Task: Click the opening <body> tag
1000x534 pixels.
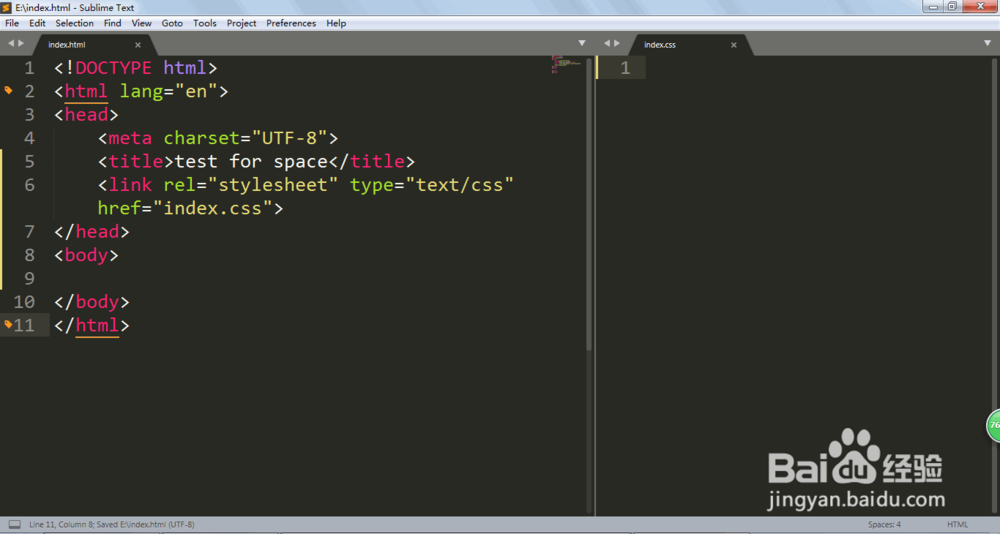Action: pyautogui.click(x=87, y=255)
